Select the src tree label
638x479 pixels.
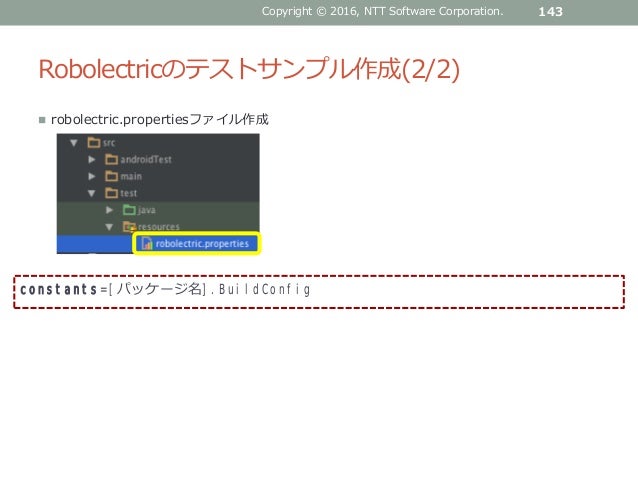pyautogui.click(x=109, y=143)
